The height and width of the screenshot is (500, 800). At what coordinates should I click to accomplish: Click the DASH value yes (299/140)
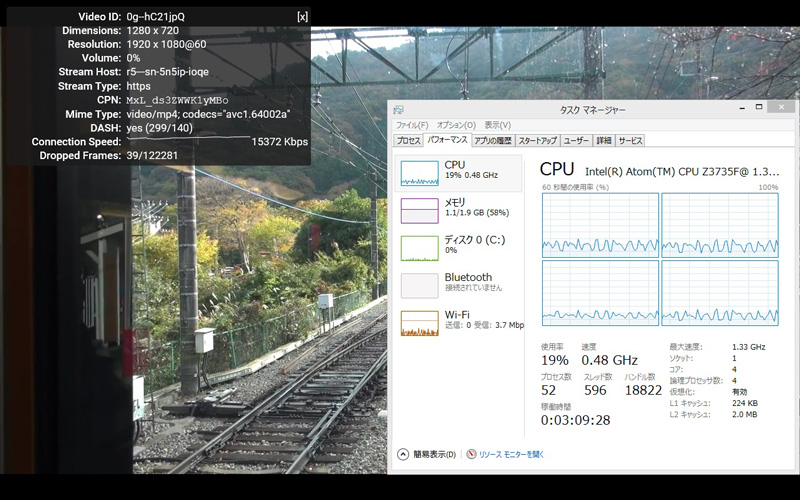(x=160, y=128)
